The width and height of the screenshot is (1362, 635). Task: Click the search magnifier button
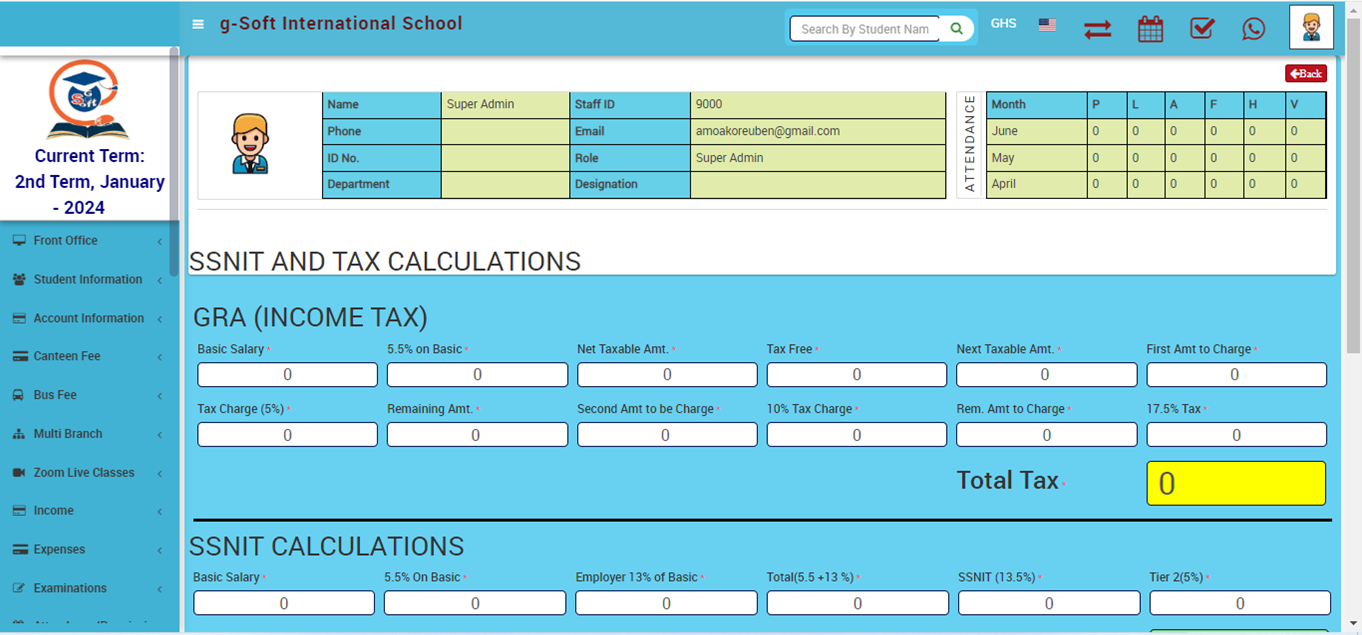(x=957, y=29)
